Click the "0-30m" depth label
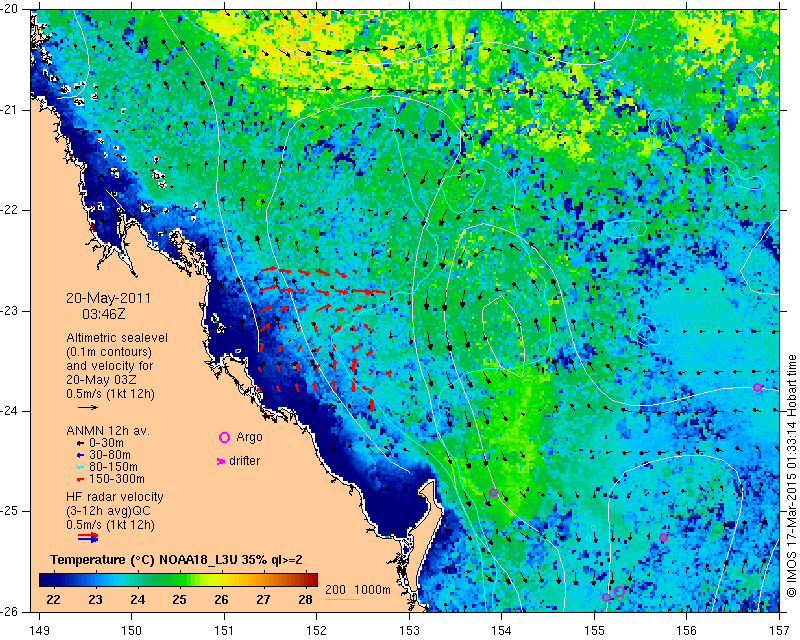Image resolution: width=800 pixels, height=640 pixels. [x=107, y=444]
